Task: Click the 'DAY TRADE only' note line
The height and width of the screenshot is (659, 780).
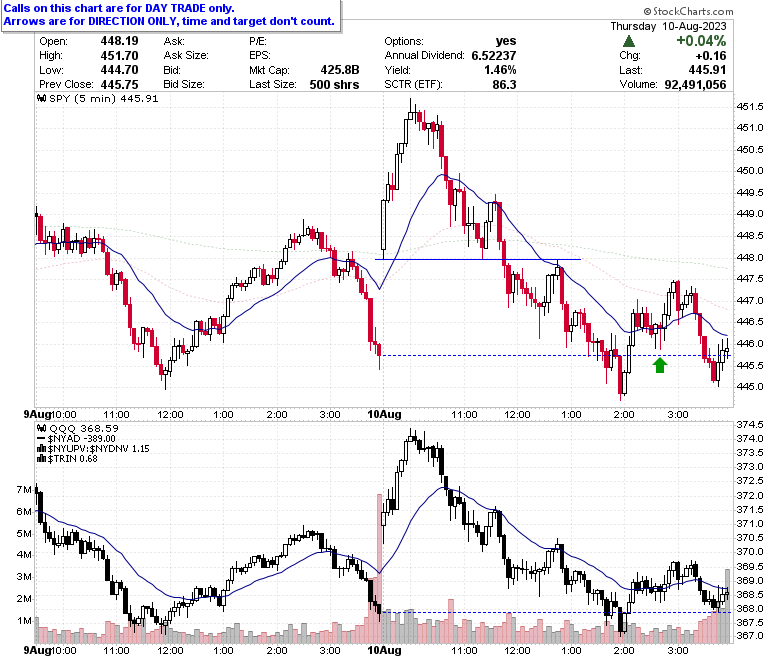Action: [119, 8]
